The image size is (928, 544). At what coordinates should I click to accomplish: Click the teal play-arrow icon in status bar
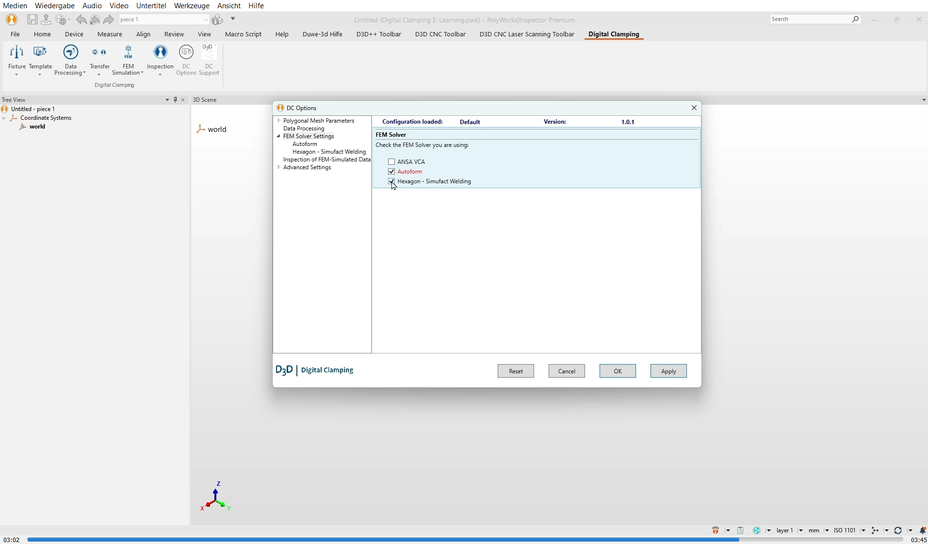[756, 530]
